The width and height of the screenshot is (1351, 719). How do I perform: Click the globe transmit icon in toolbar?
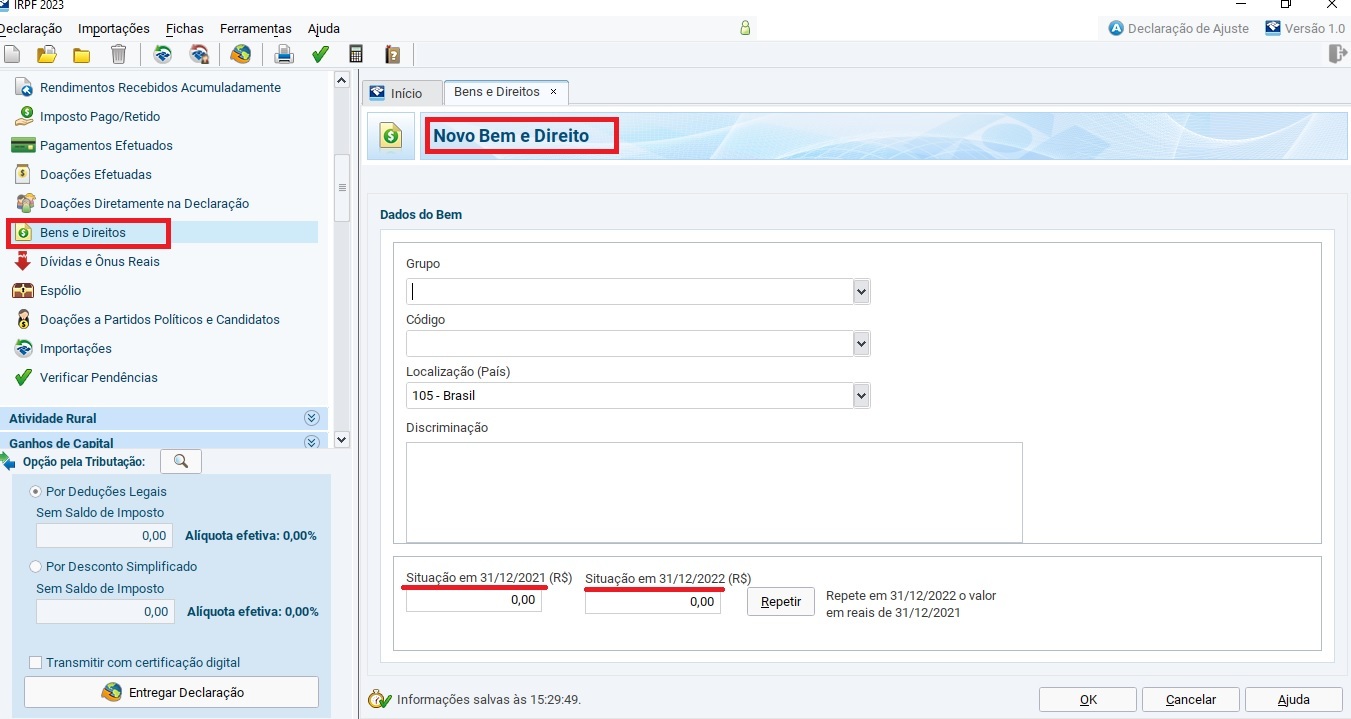coord(240,54)
